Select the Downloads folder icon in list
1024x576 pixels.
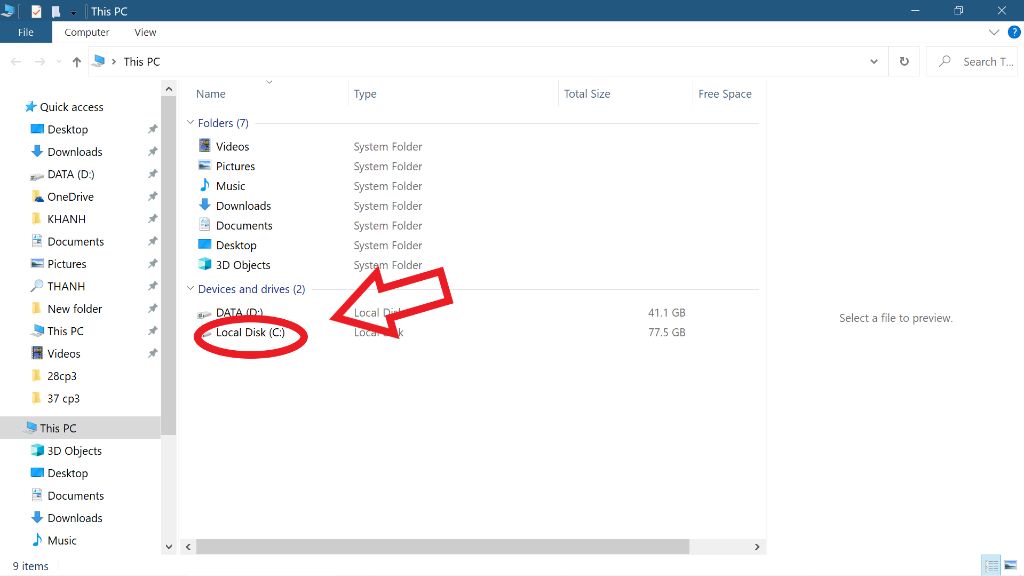click(x=204, y=204)
